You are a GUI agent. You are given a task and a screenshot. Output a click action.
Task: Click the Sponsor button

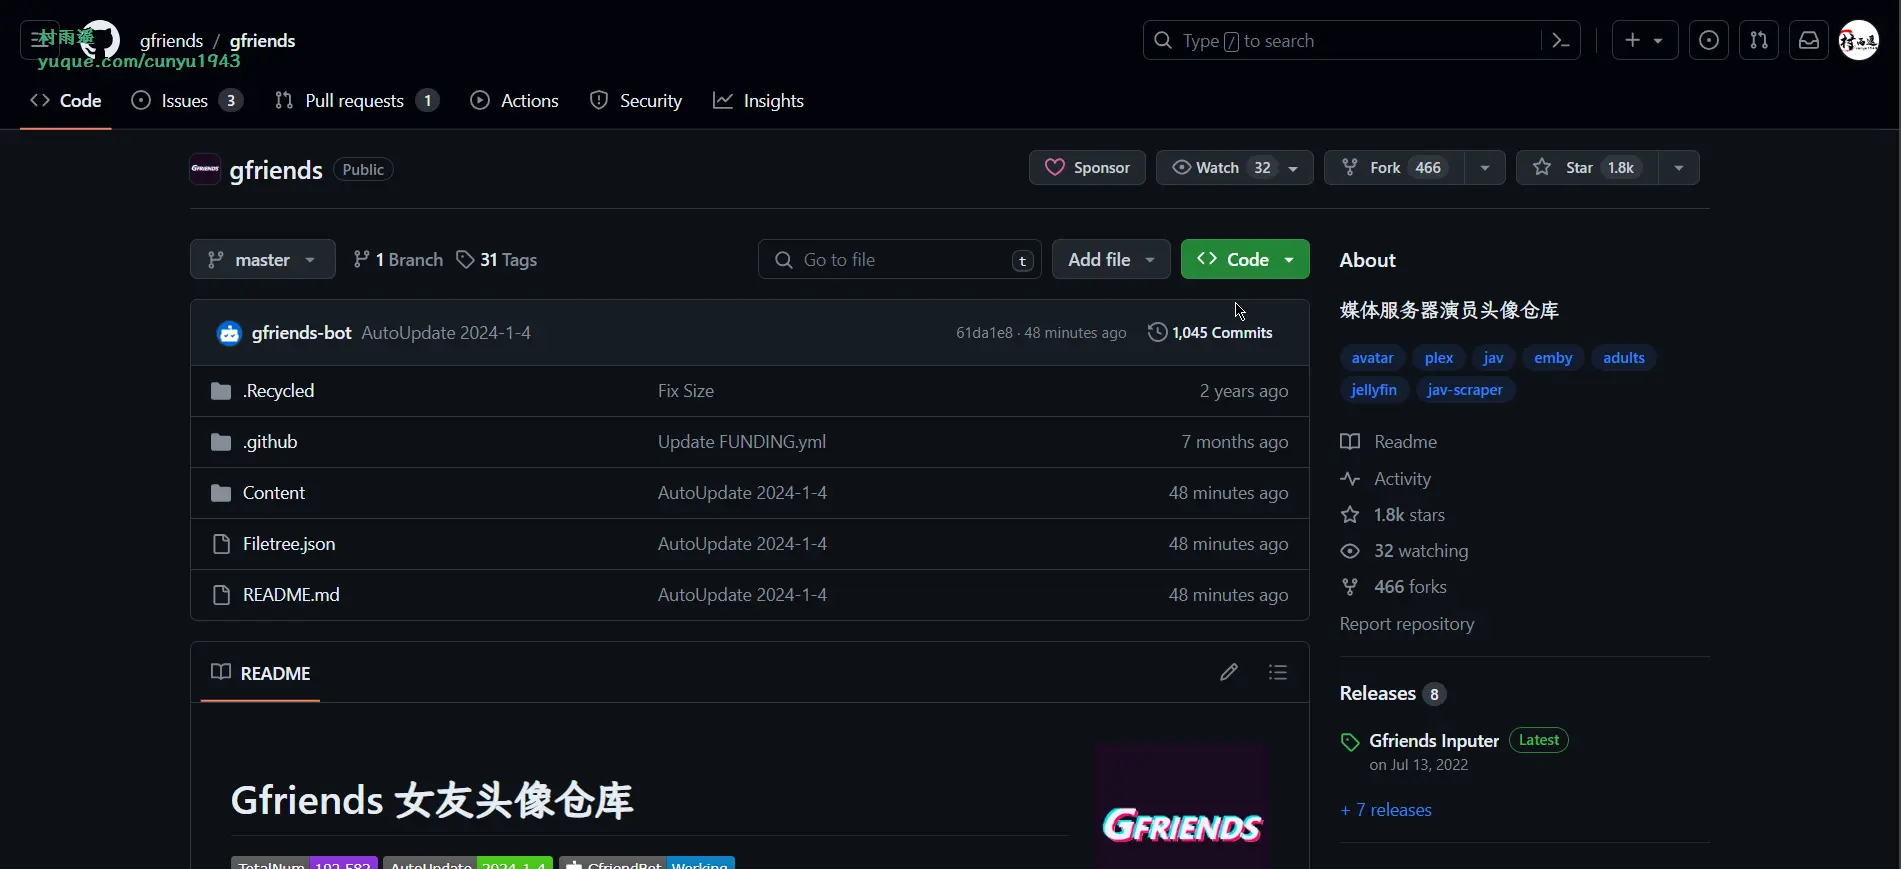point(1087,168)
